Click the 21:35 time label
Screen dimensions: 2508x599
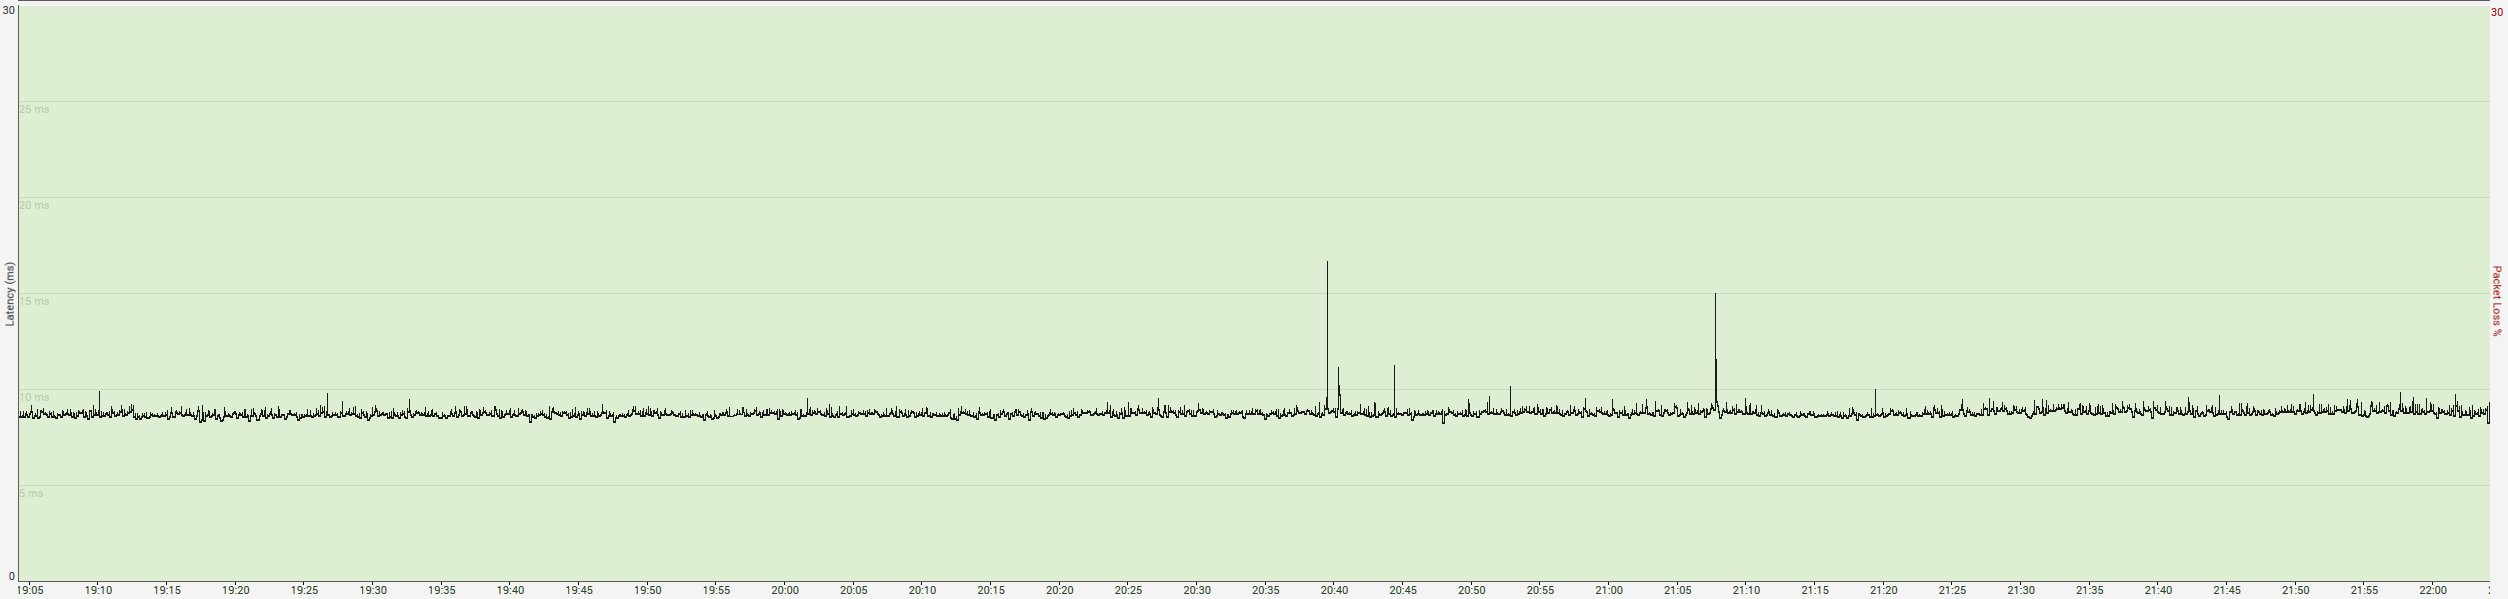click(2090, 590)
